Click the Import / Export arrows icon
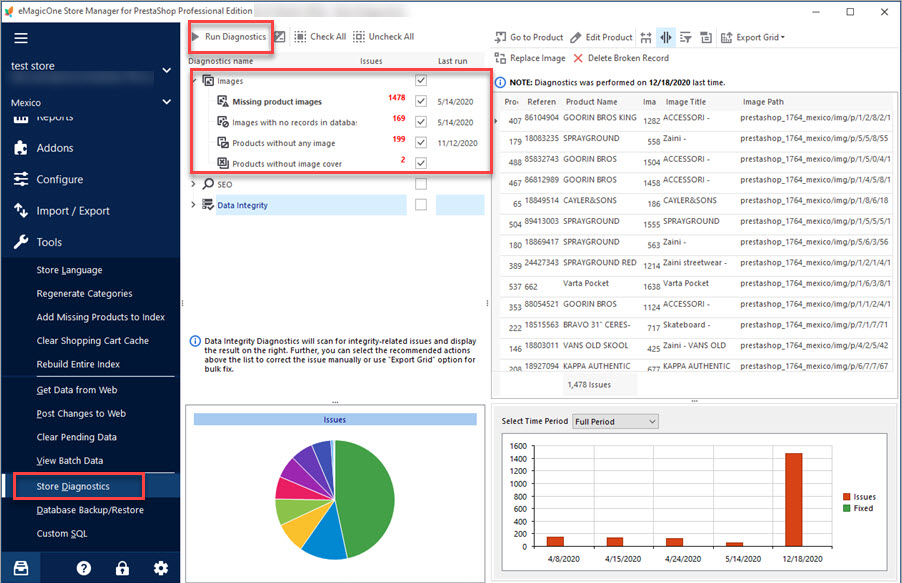 21,211
